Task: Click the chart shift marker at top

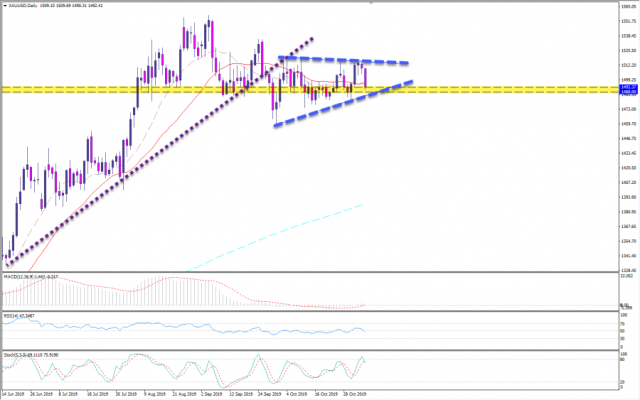Action: (371, 3)
